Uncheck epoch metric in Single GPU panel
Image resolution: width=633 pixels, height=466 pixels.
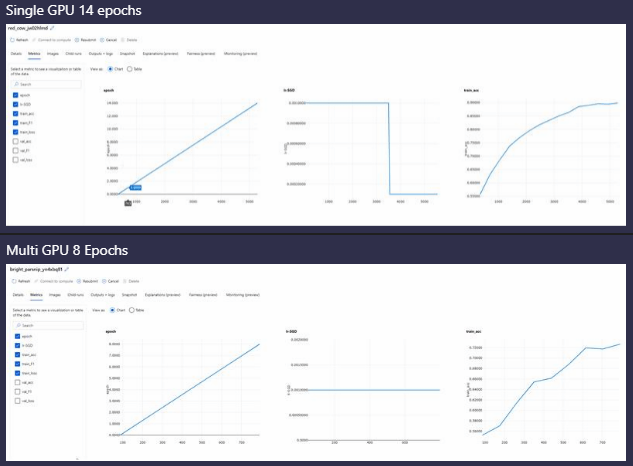click(15, 95)
